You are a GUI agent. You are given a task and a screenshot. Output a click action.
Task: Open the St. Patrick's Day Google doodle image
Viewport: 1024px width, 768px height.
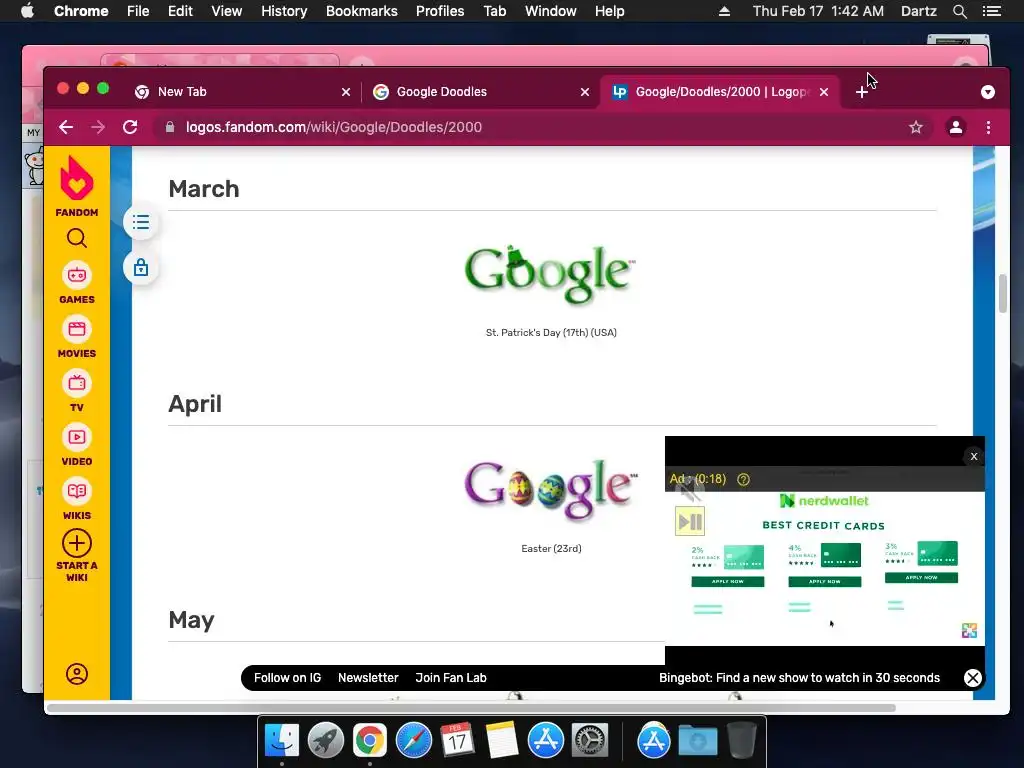pos(550,275)
